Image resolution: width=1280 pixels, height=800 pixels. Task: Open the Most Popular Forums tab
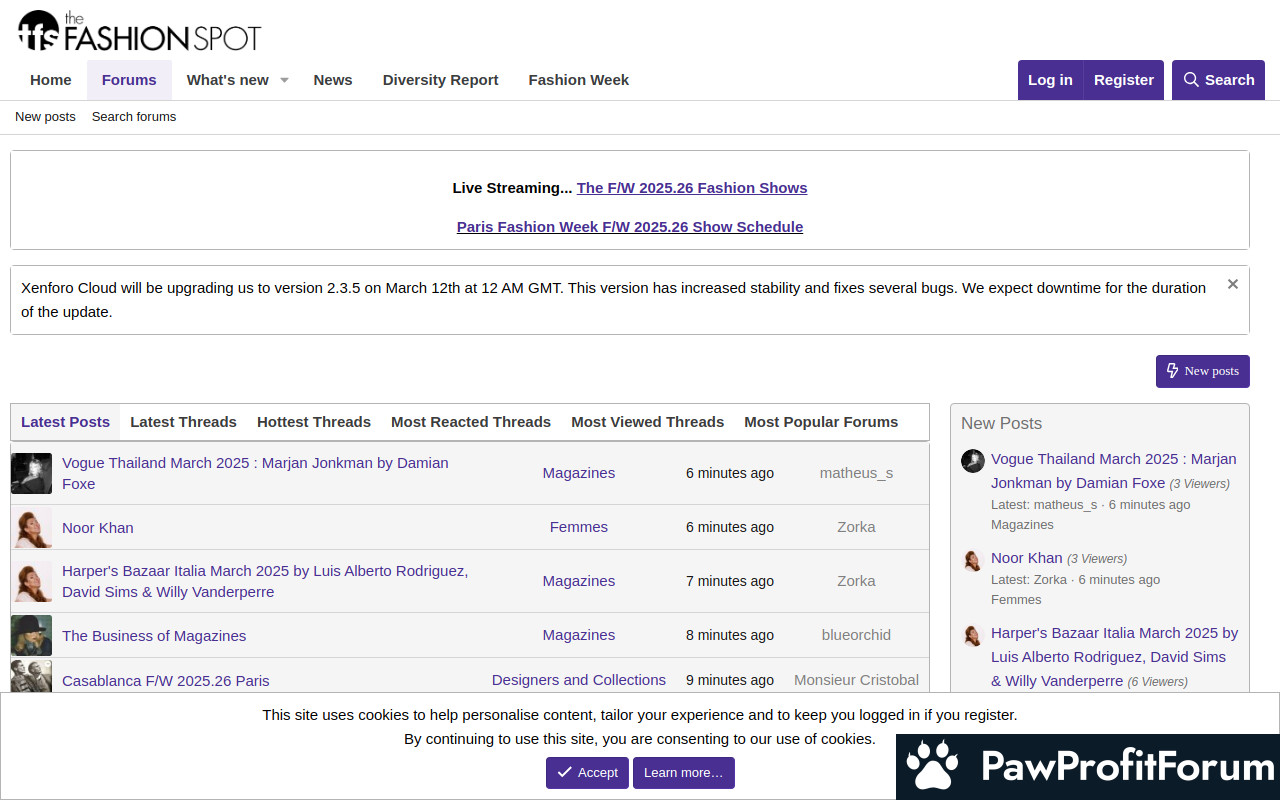tap(821, 422)
